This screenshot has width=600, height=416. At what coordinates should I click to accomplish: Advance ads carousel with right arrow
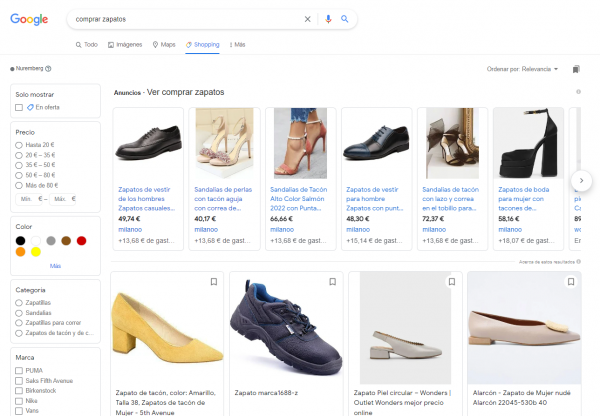(581, 180)
